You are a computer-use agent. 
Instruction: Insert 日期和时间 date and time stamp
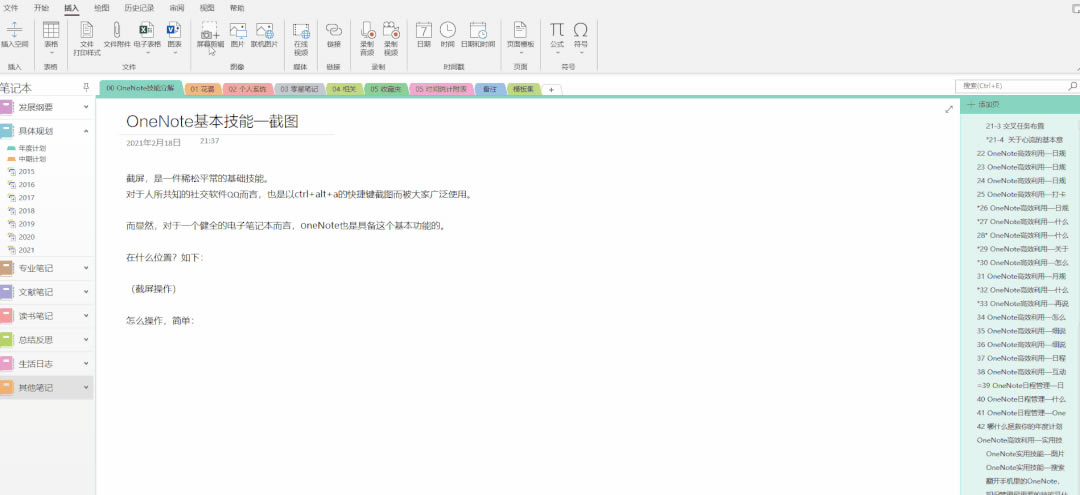[x=478, y=30]
